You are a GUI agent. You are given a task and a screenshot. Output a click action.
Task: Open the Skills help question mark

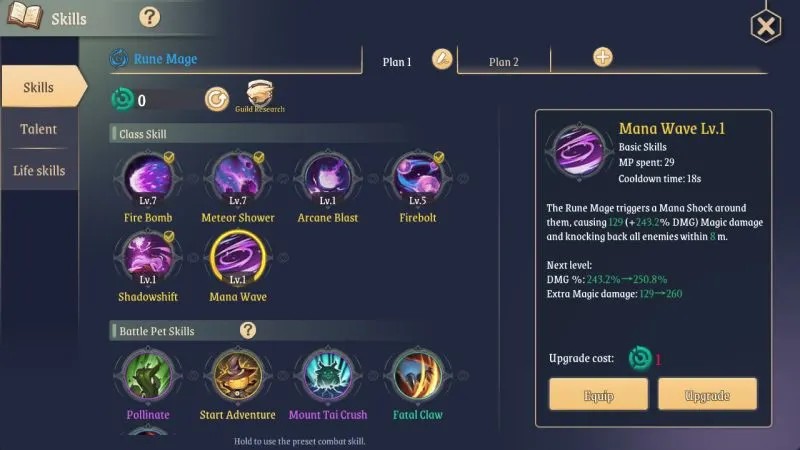(149, 17)
